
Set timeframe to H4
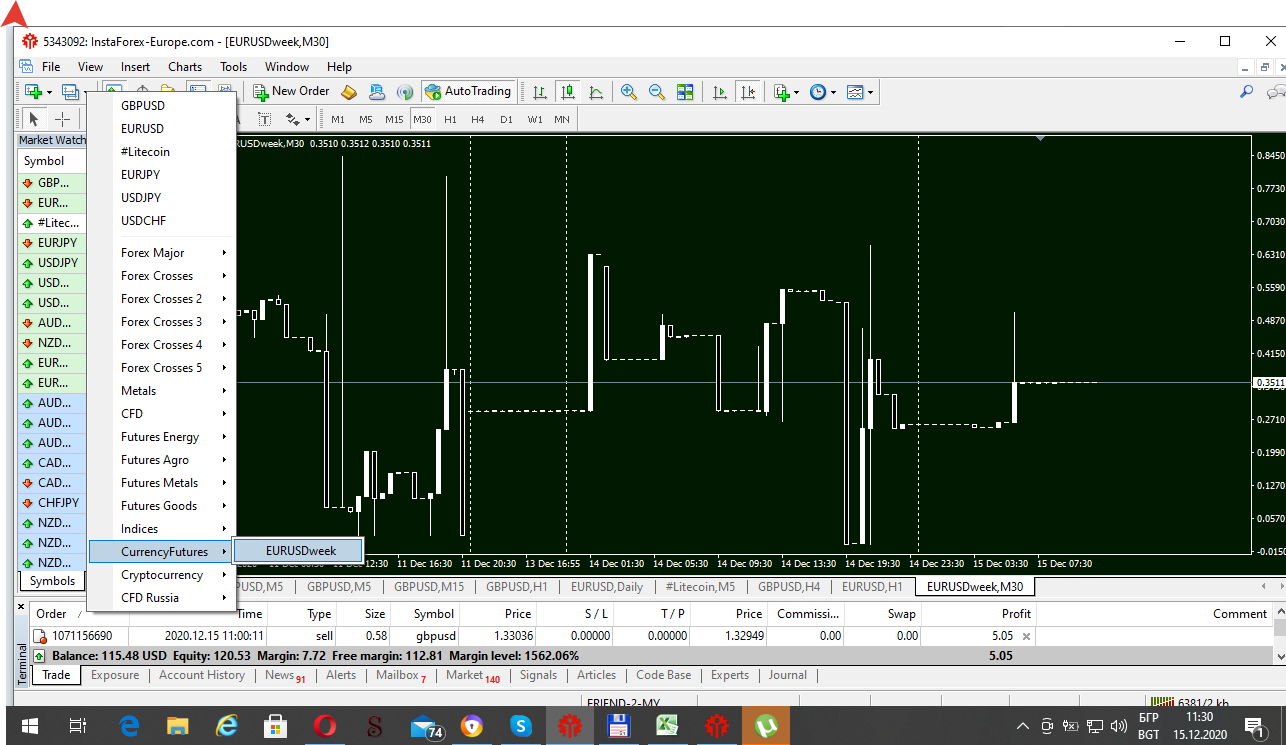478,119
